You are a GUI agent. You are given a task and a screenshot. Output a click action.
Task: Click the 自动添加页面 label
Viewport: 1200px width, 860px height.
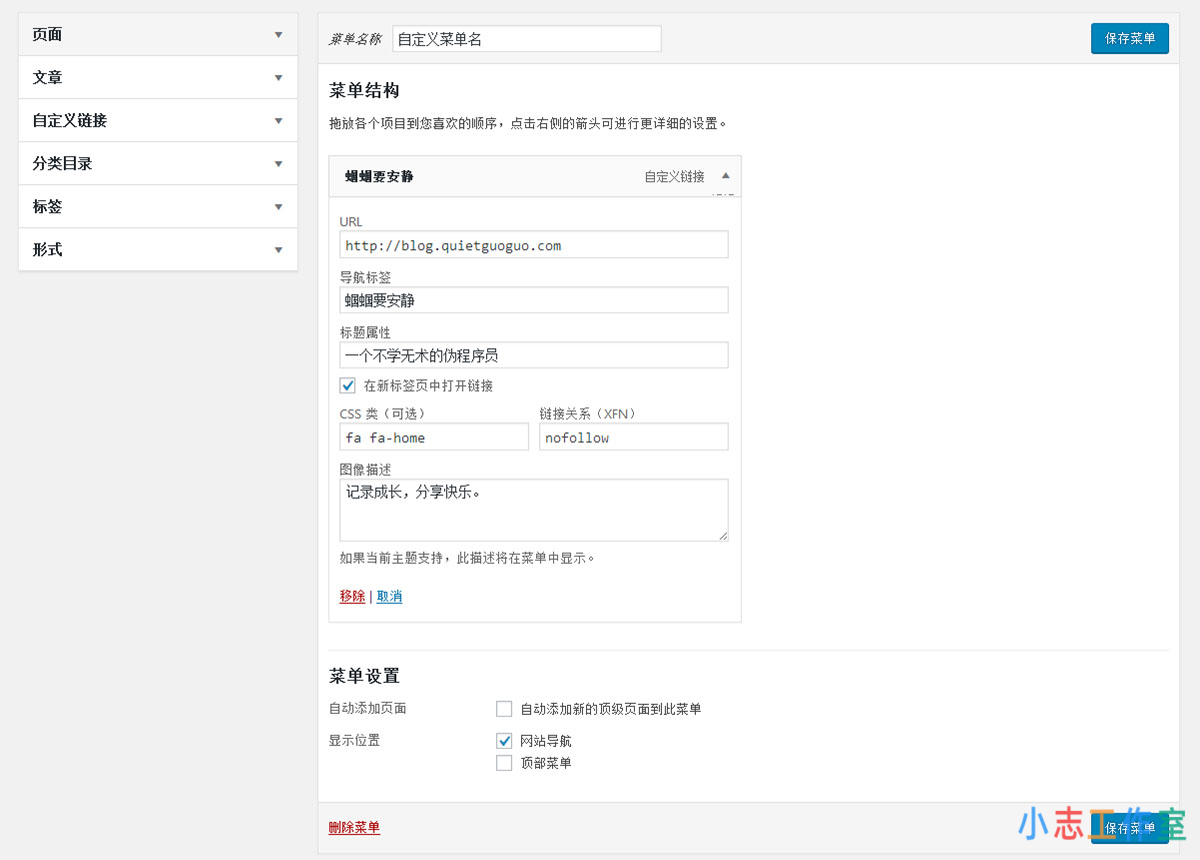(367, 708)
